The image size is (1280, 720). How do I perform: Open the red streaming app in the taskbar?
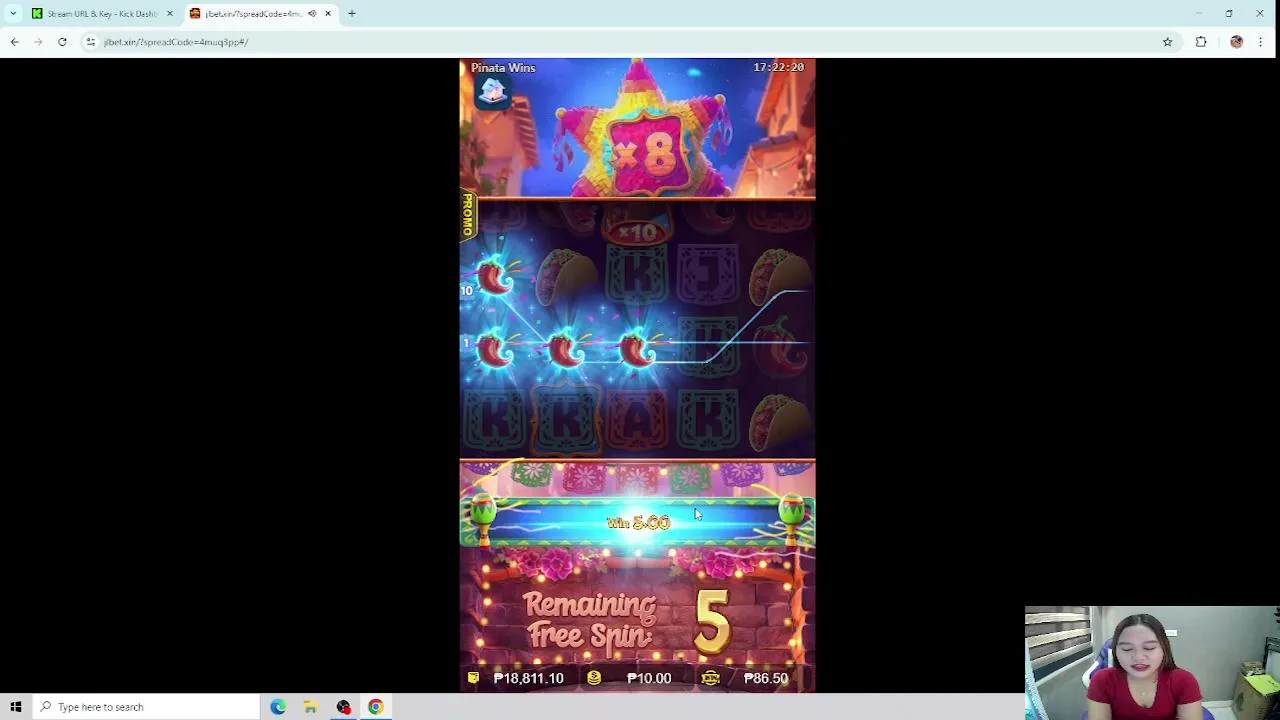tap(343, 707)
